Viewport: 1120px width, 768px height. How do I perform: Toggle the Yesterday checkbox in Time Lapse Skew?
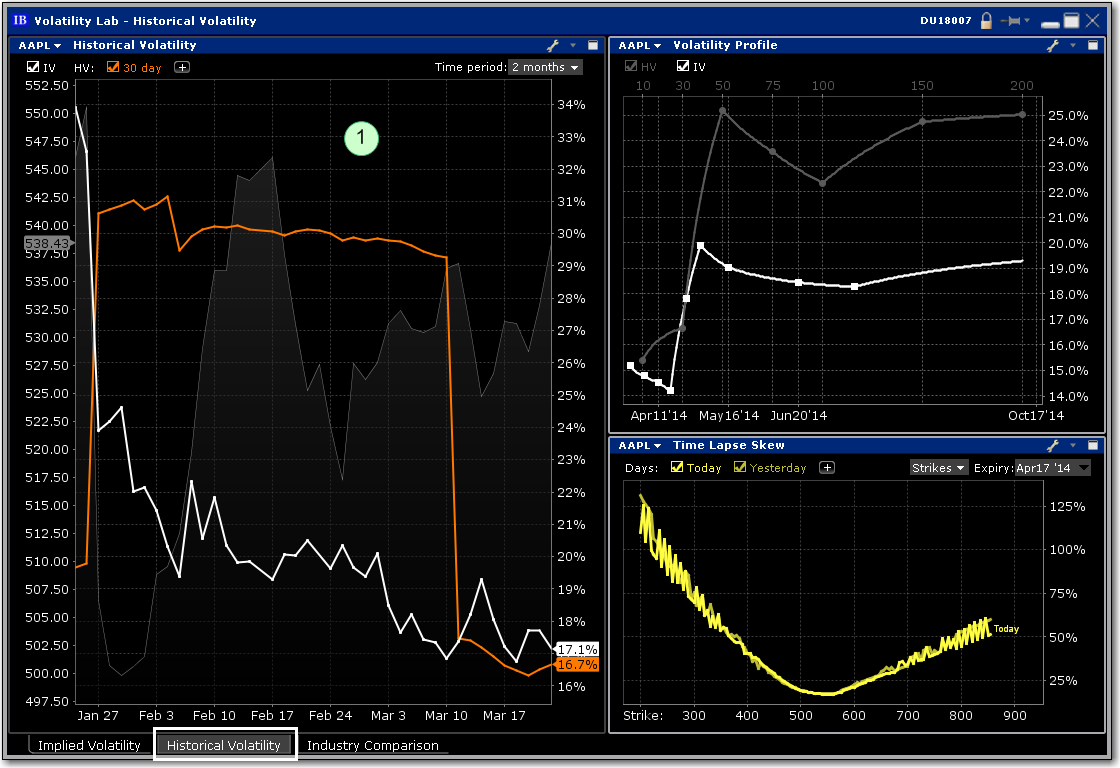(740, 467)
